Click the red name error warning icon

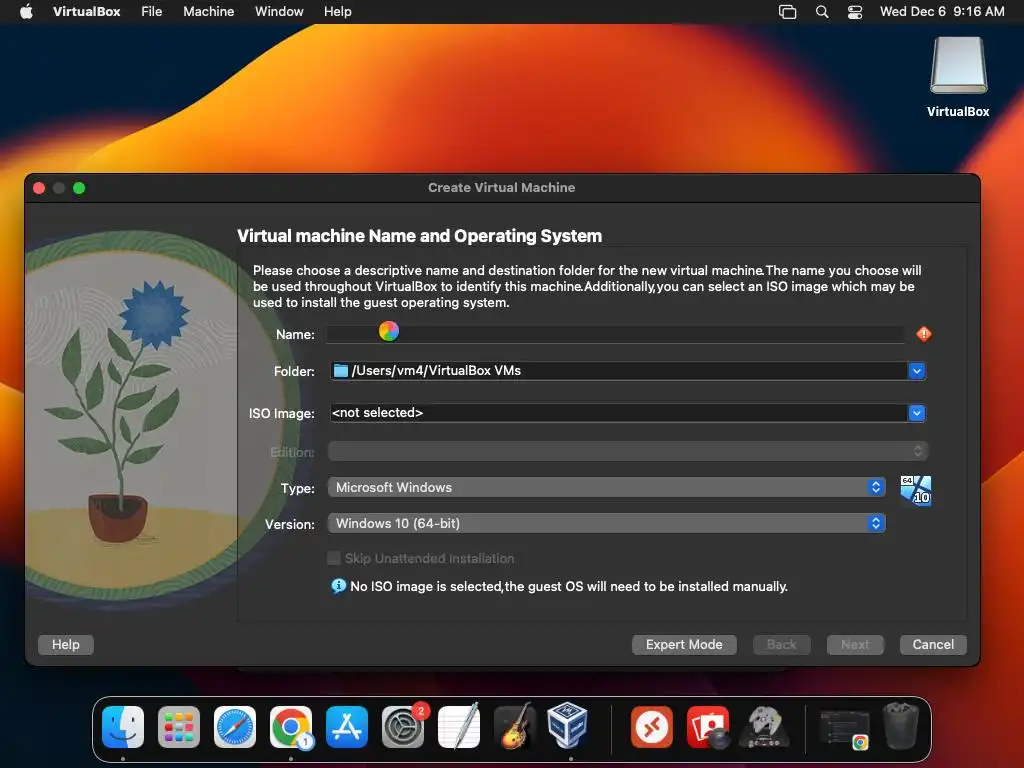click(923, 334)
